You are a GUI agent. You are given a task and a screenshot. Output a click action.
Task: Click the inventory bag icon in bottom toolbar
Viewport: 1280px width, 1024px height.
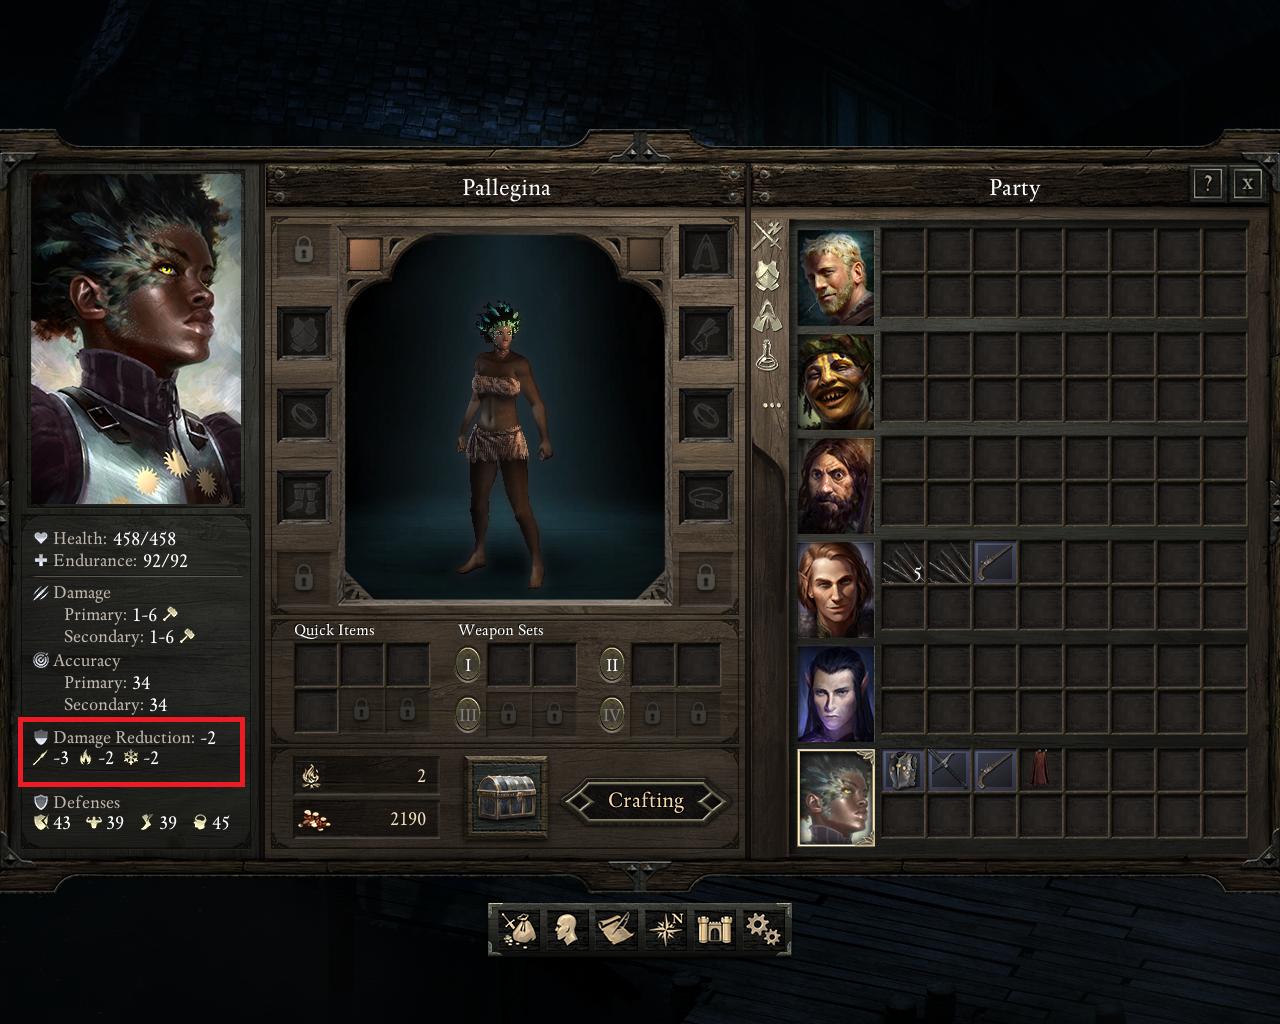(518, 929)
